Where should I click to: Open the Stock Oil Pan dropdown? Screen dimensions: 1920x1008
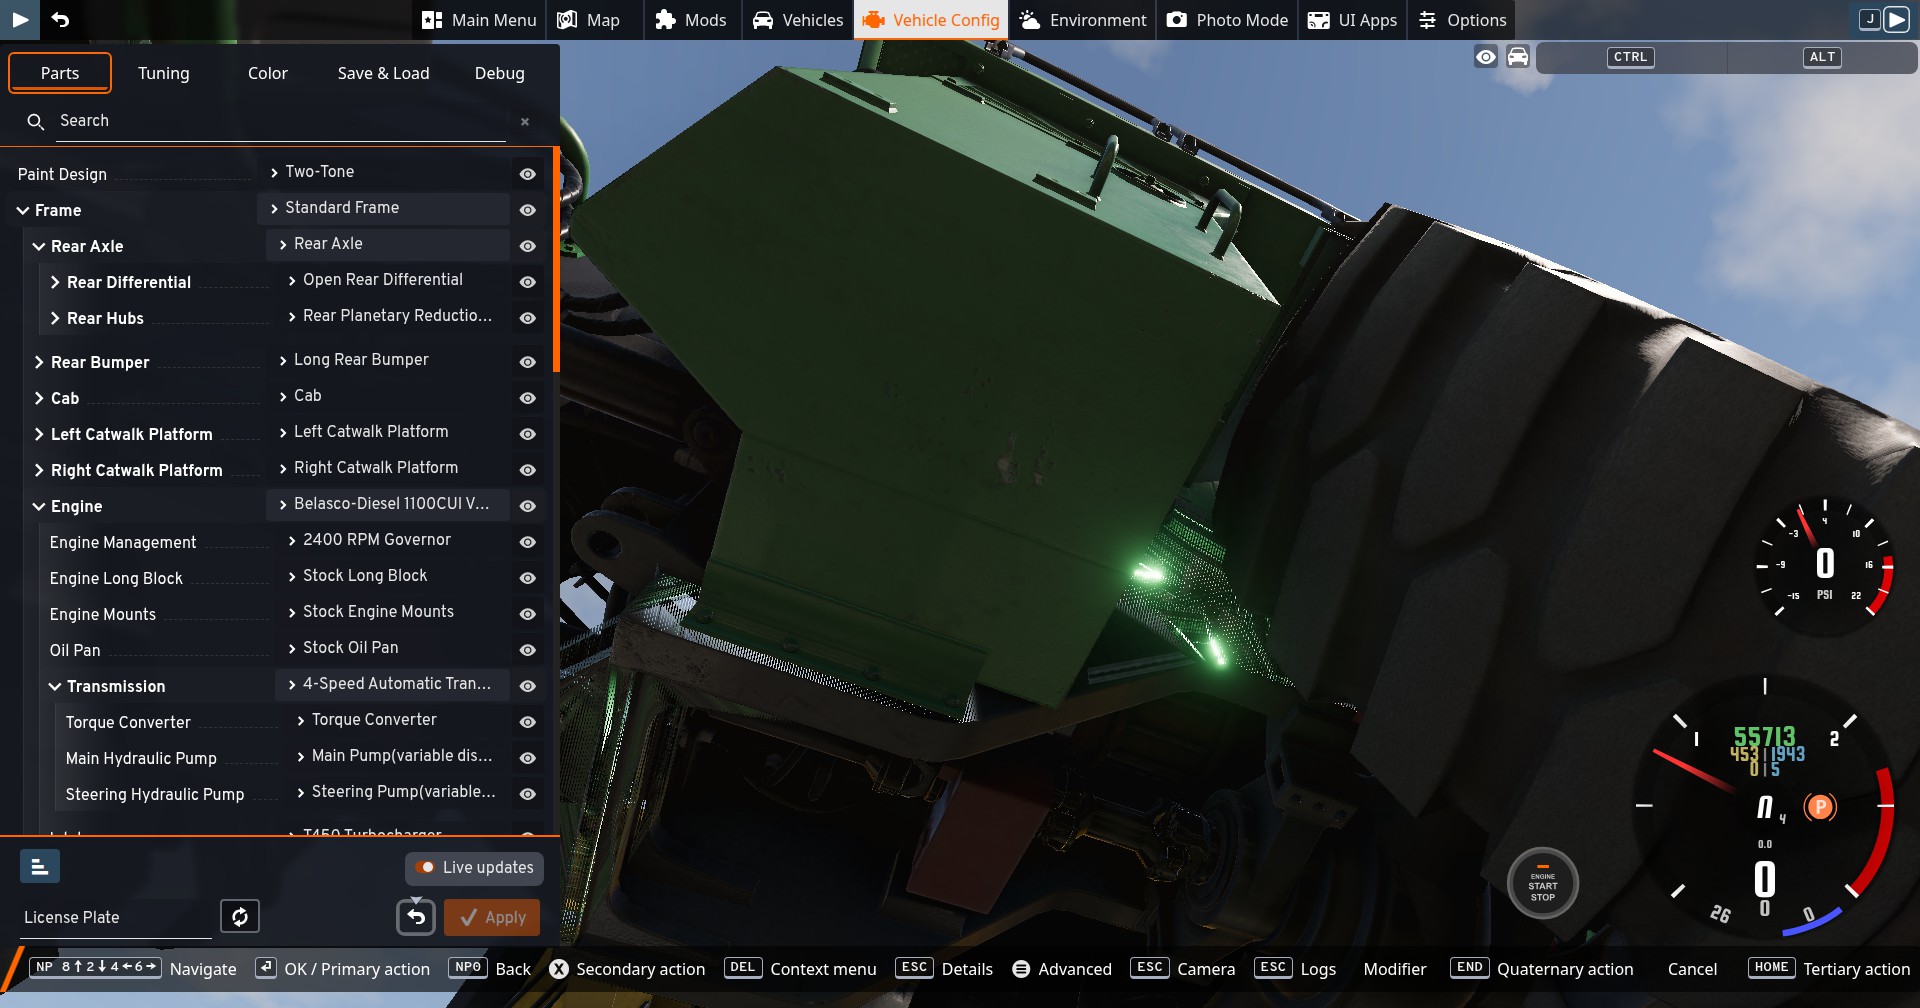393,648
